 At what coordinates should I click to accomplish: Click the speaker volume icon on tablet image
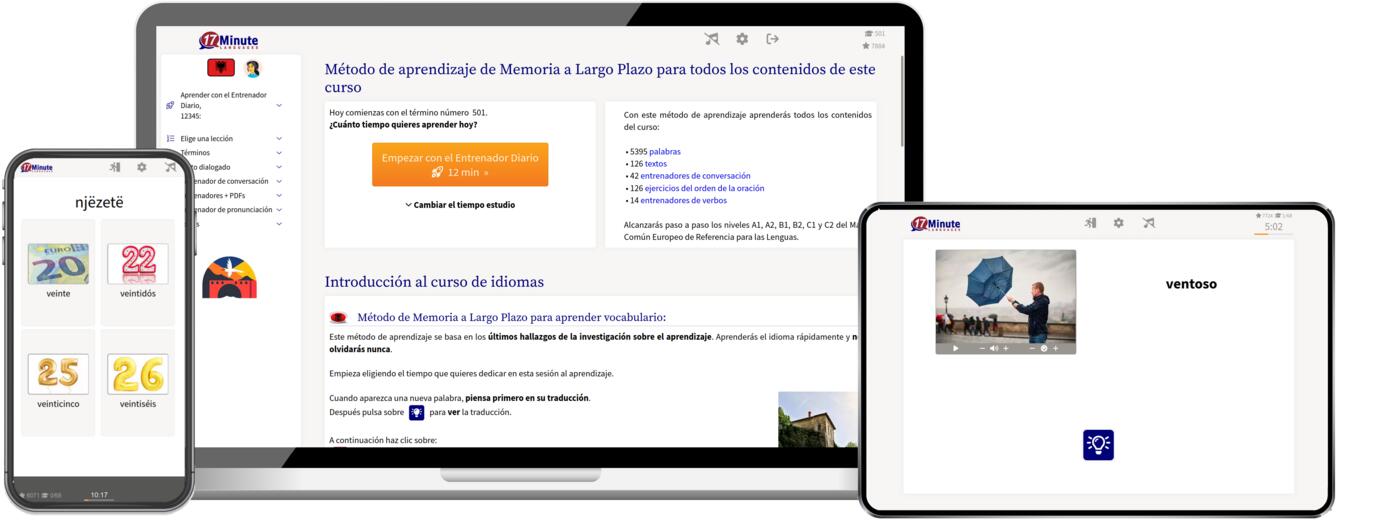(x=994, y=348)
